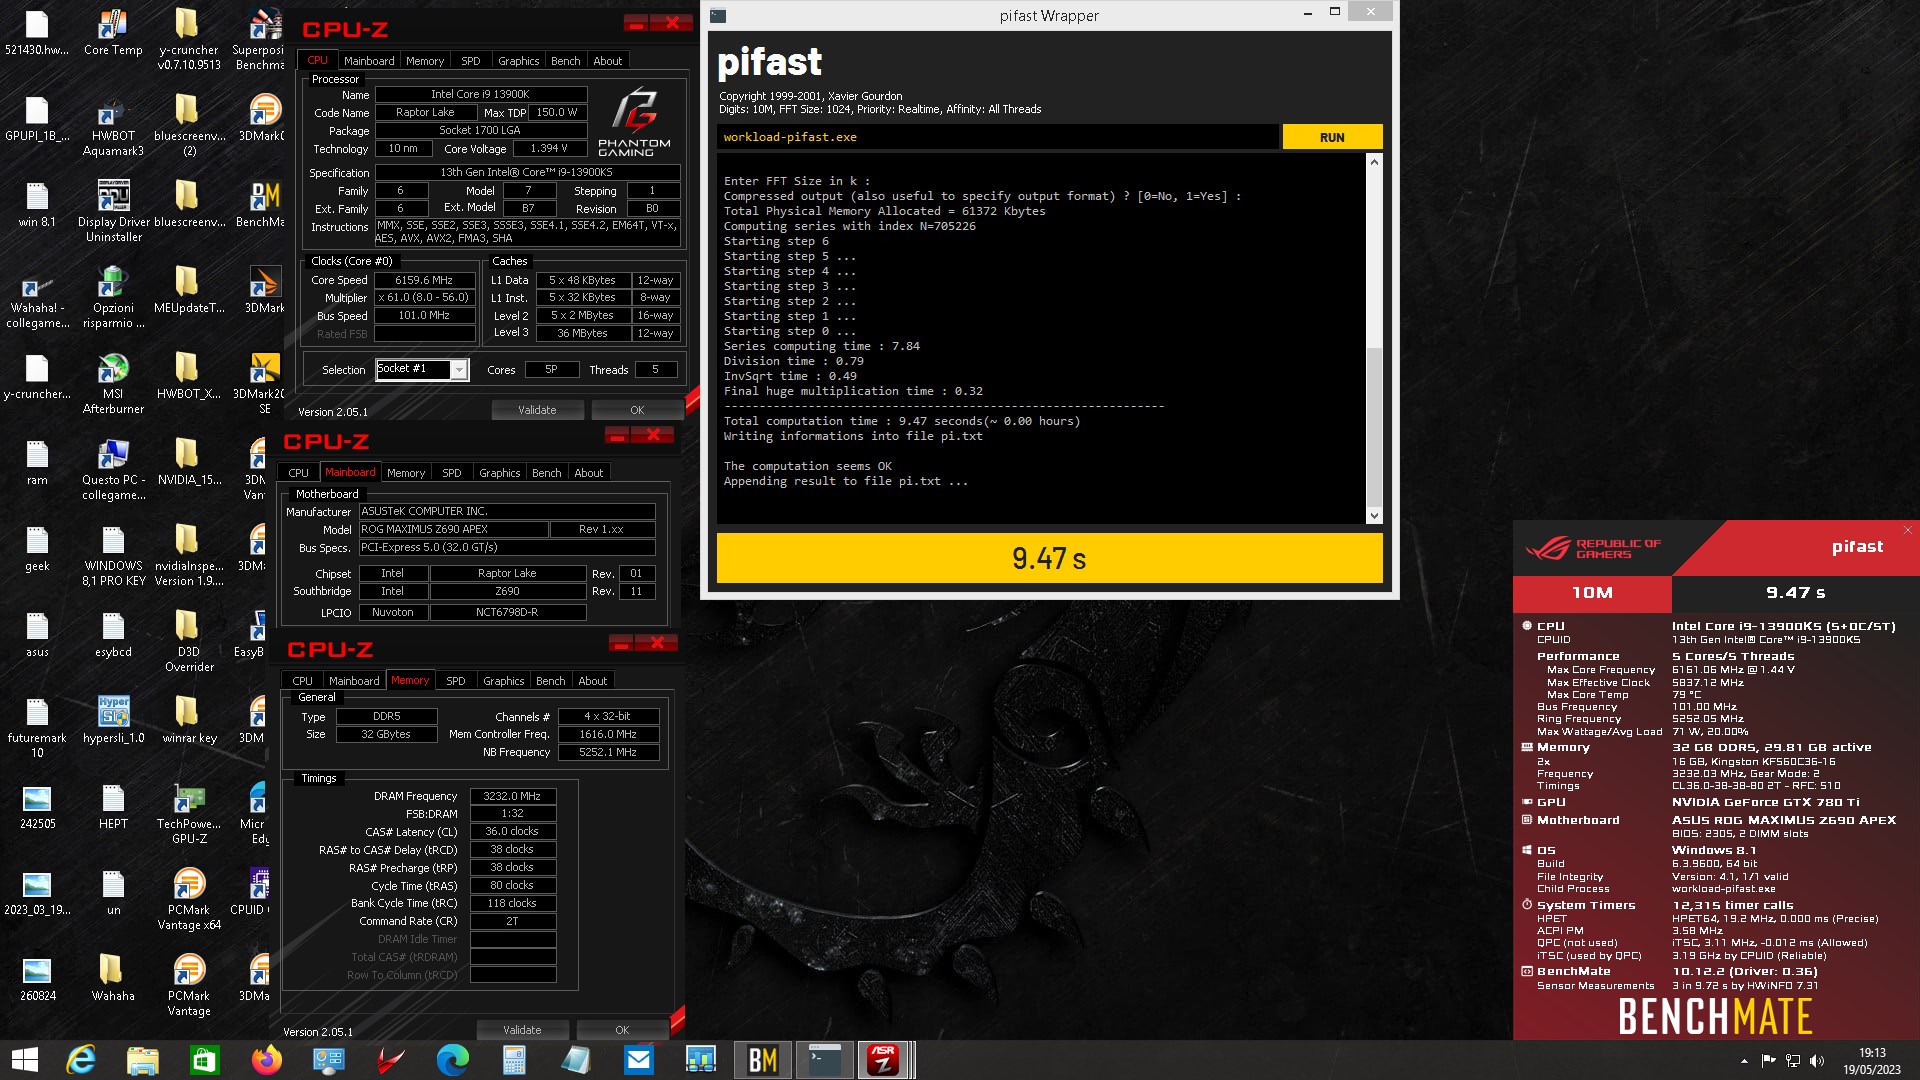The image size is (1920, 1080).
Task: Switch to CPU tab in bottom CPU-Z
Action: pyautogui.click(x=302, y=681)
